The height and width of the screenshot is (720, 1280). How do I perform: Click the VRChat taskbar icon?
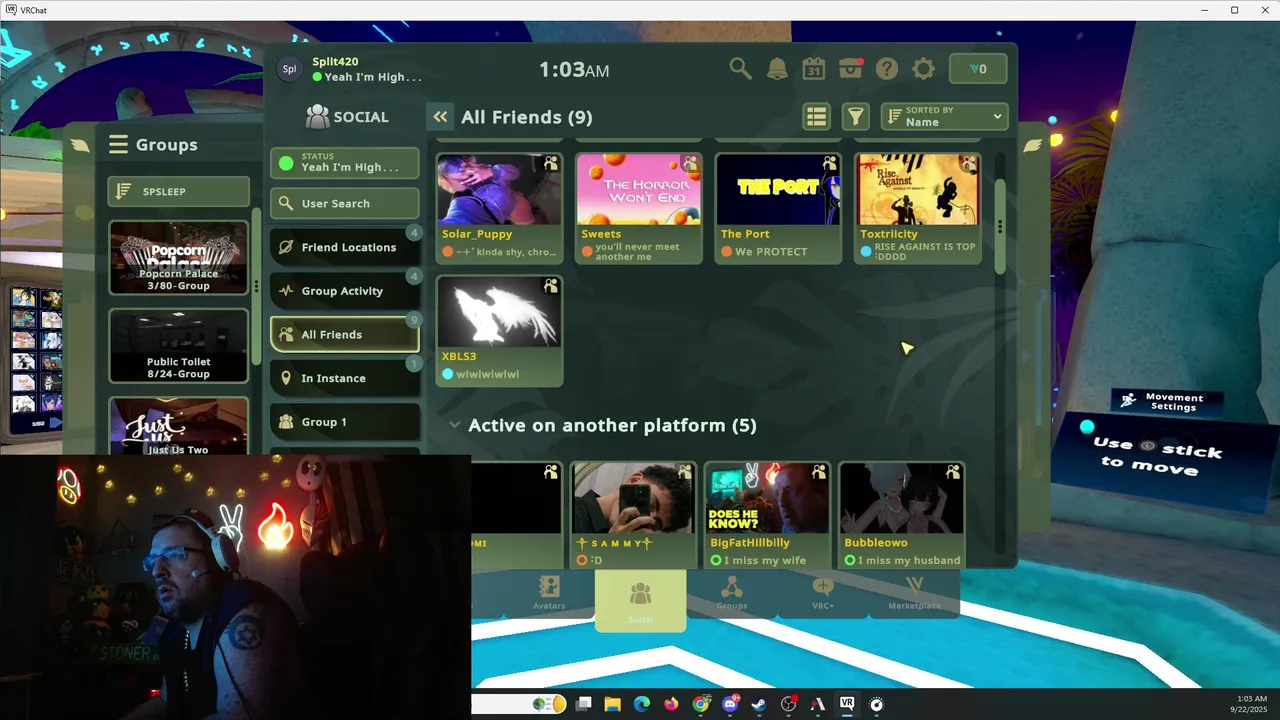click(847, 704)
